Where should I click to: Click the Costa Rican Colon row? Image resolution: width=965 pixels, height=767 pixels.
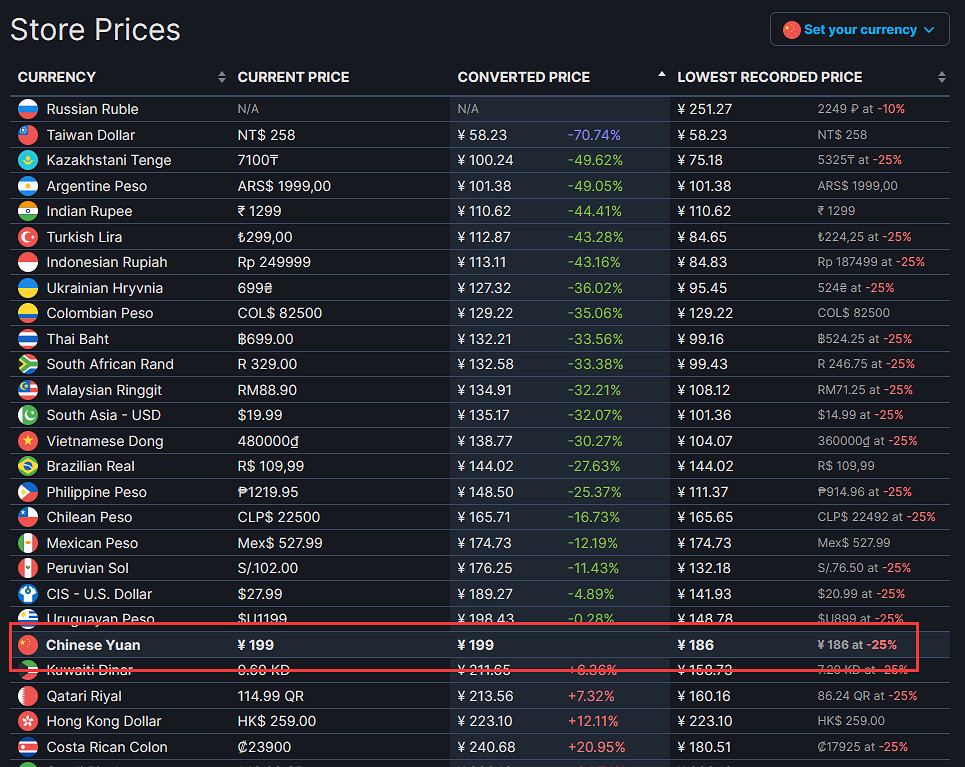point(107,747)
